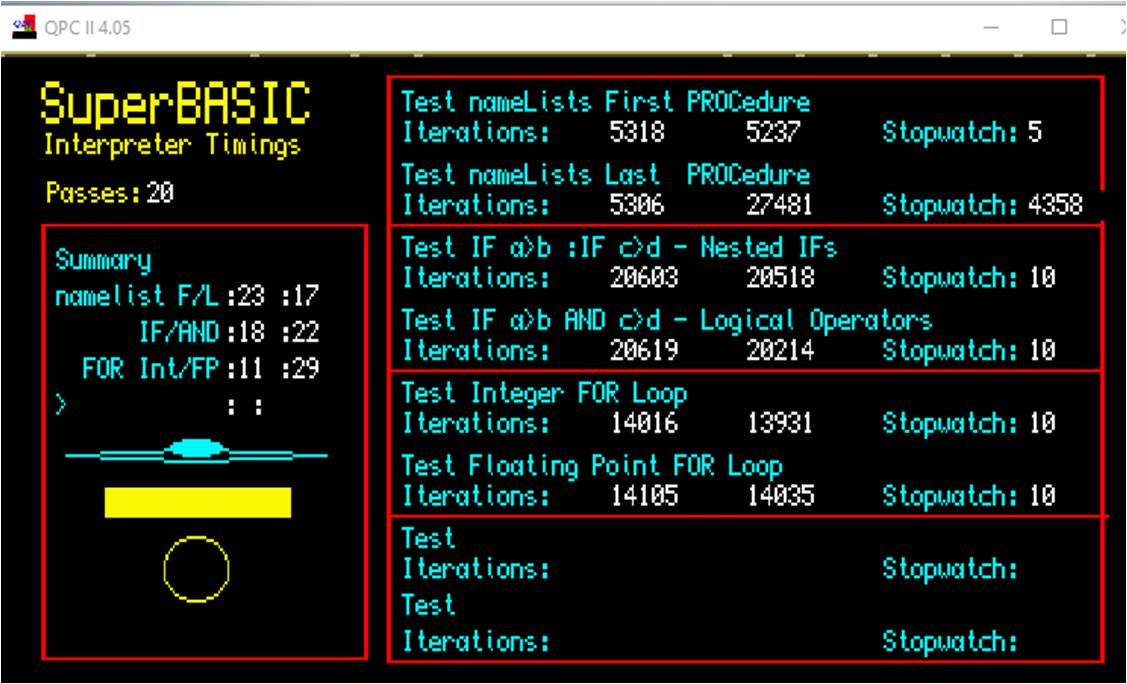This screenshot has width=1127, height=684.
Task: Click the FOR Int/FP summary label
Action: (150, 369)
